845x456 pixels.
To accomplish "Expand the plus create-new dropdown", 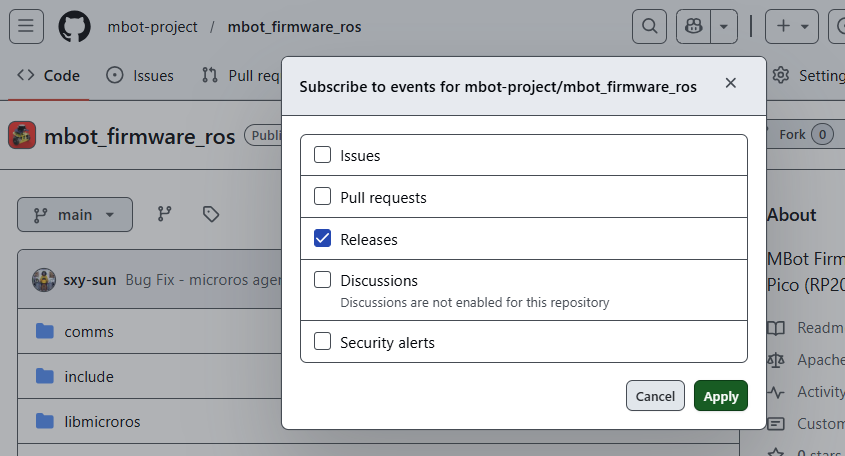I will [x=791, y=27].
